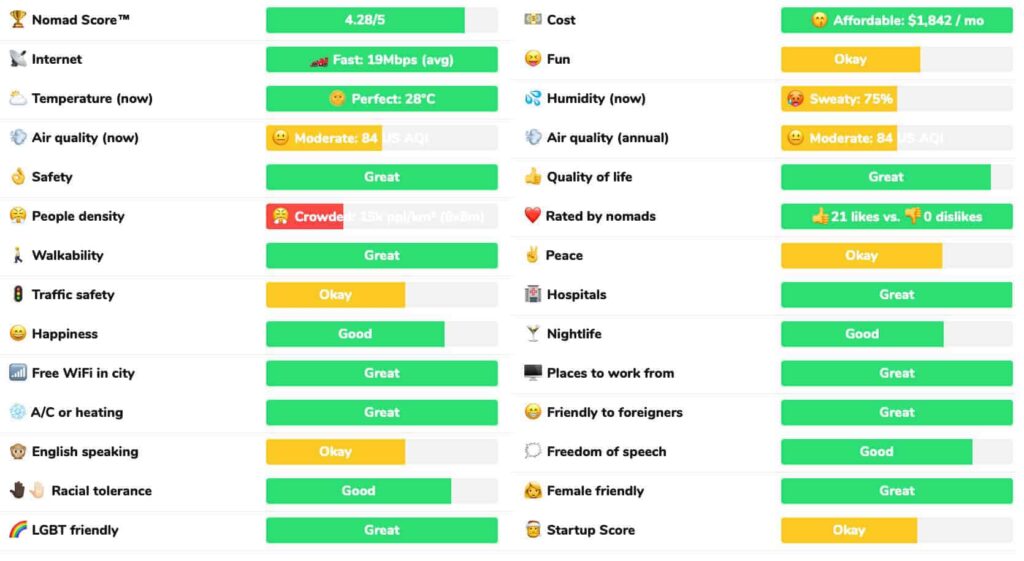Click the 21 likes vs 0 dislikes bar
This screenshot has width=1024, height=561.
coord(897,216)
